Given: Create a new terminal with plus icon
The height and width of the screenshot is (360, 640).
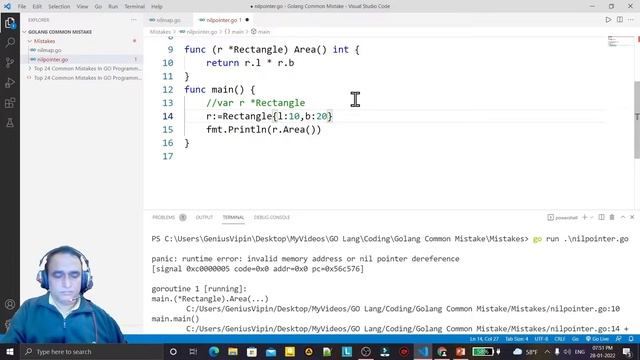Looking at the screenshot, I should (x=584, y=217).
